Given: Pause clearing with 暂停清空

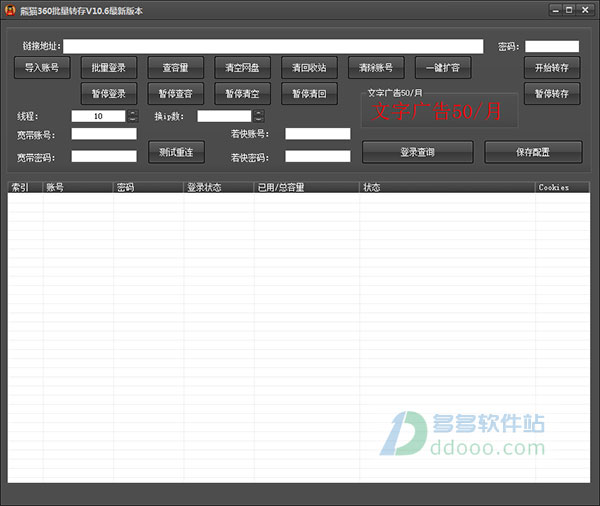Looking at the screenshot, I should click(242, 94).
